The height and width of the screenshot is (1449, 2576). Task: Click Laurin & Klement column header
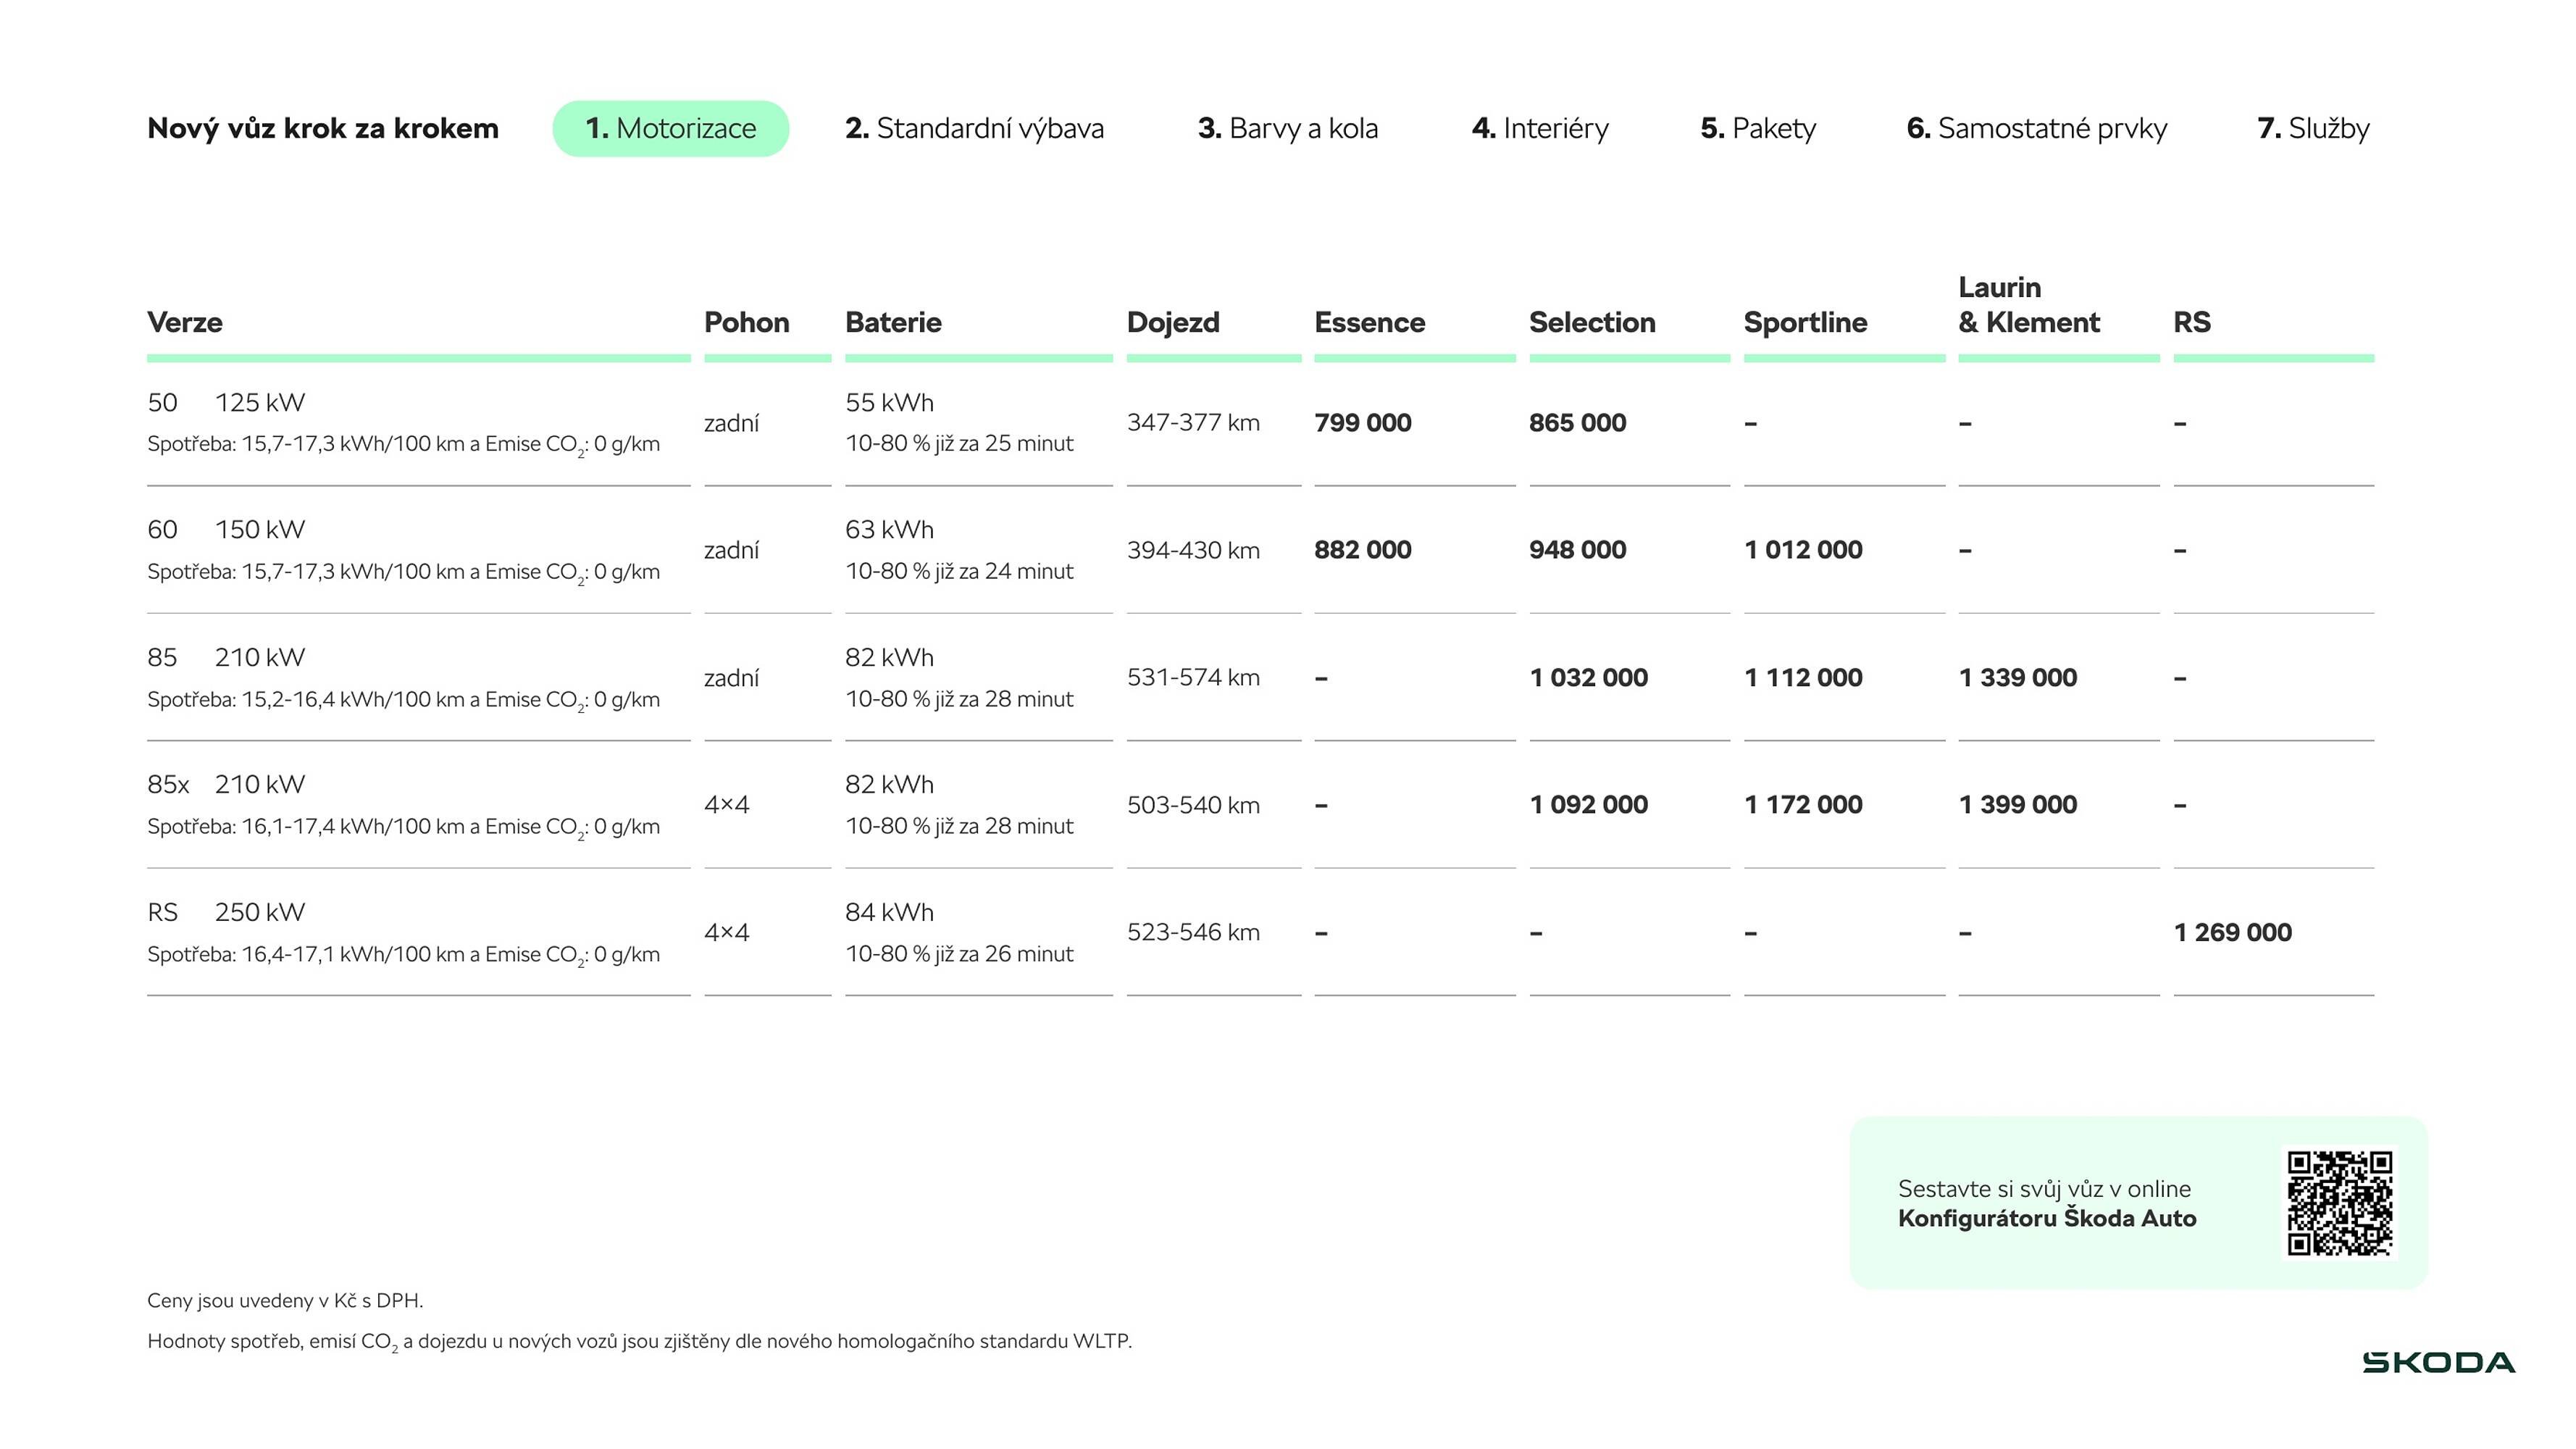click(2028, 305)
